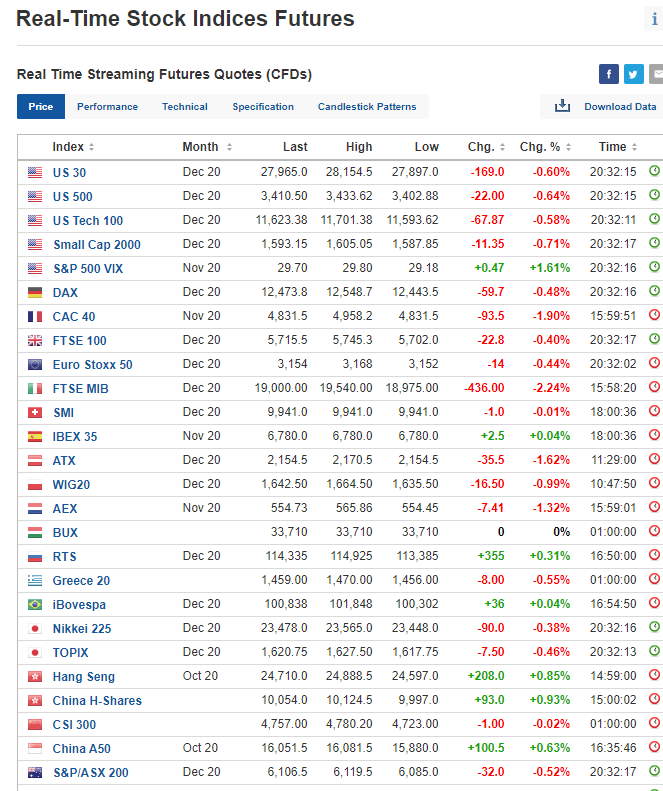Click the Twitter share icon

[634, 74]
